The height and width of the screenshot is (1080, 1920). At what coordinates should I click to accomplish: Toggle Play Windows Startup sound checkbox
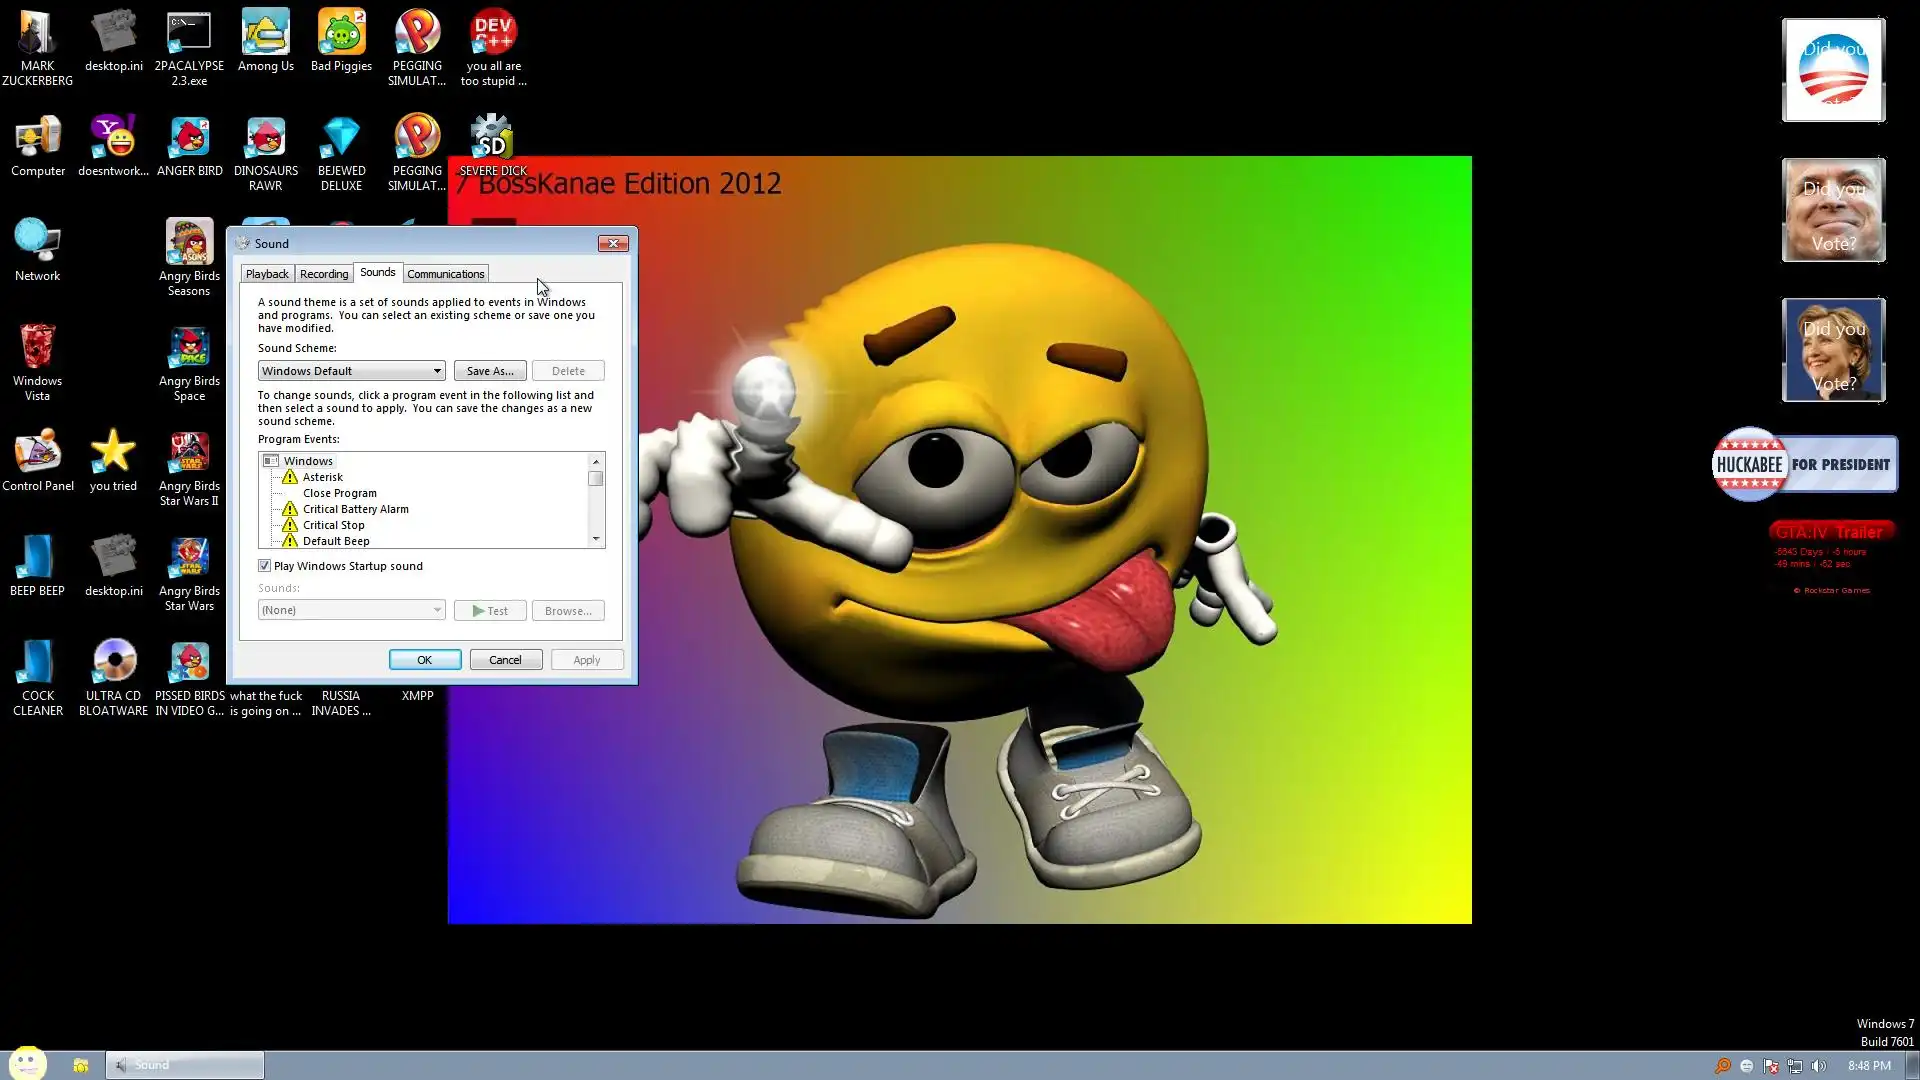[x=265, y=566]
